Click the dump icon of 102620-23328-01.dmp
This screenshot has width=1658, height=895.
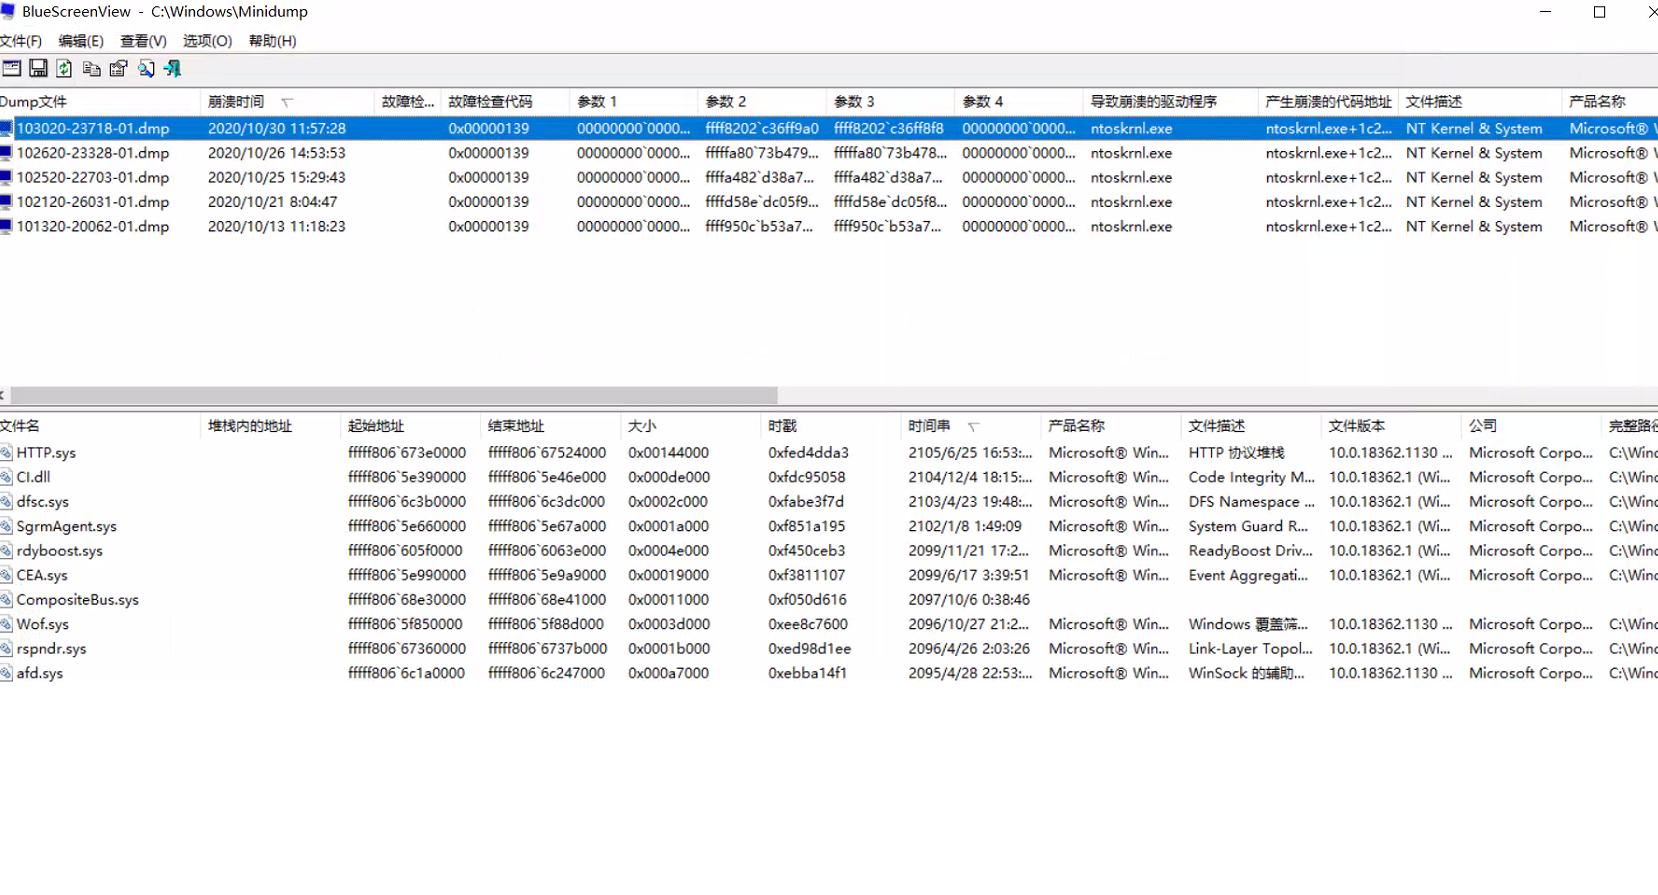click(x=6, y=153)
